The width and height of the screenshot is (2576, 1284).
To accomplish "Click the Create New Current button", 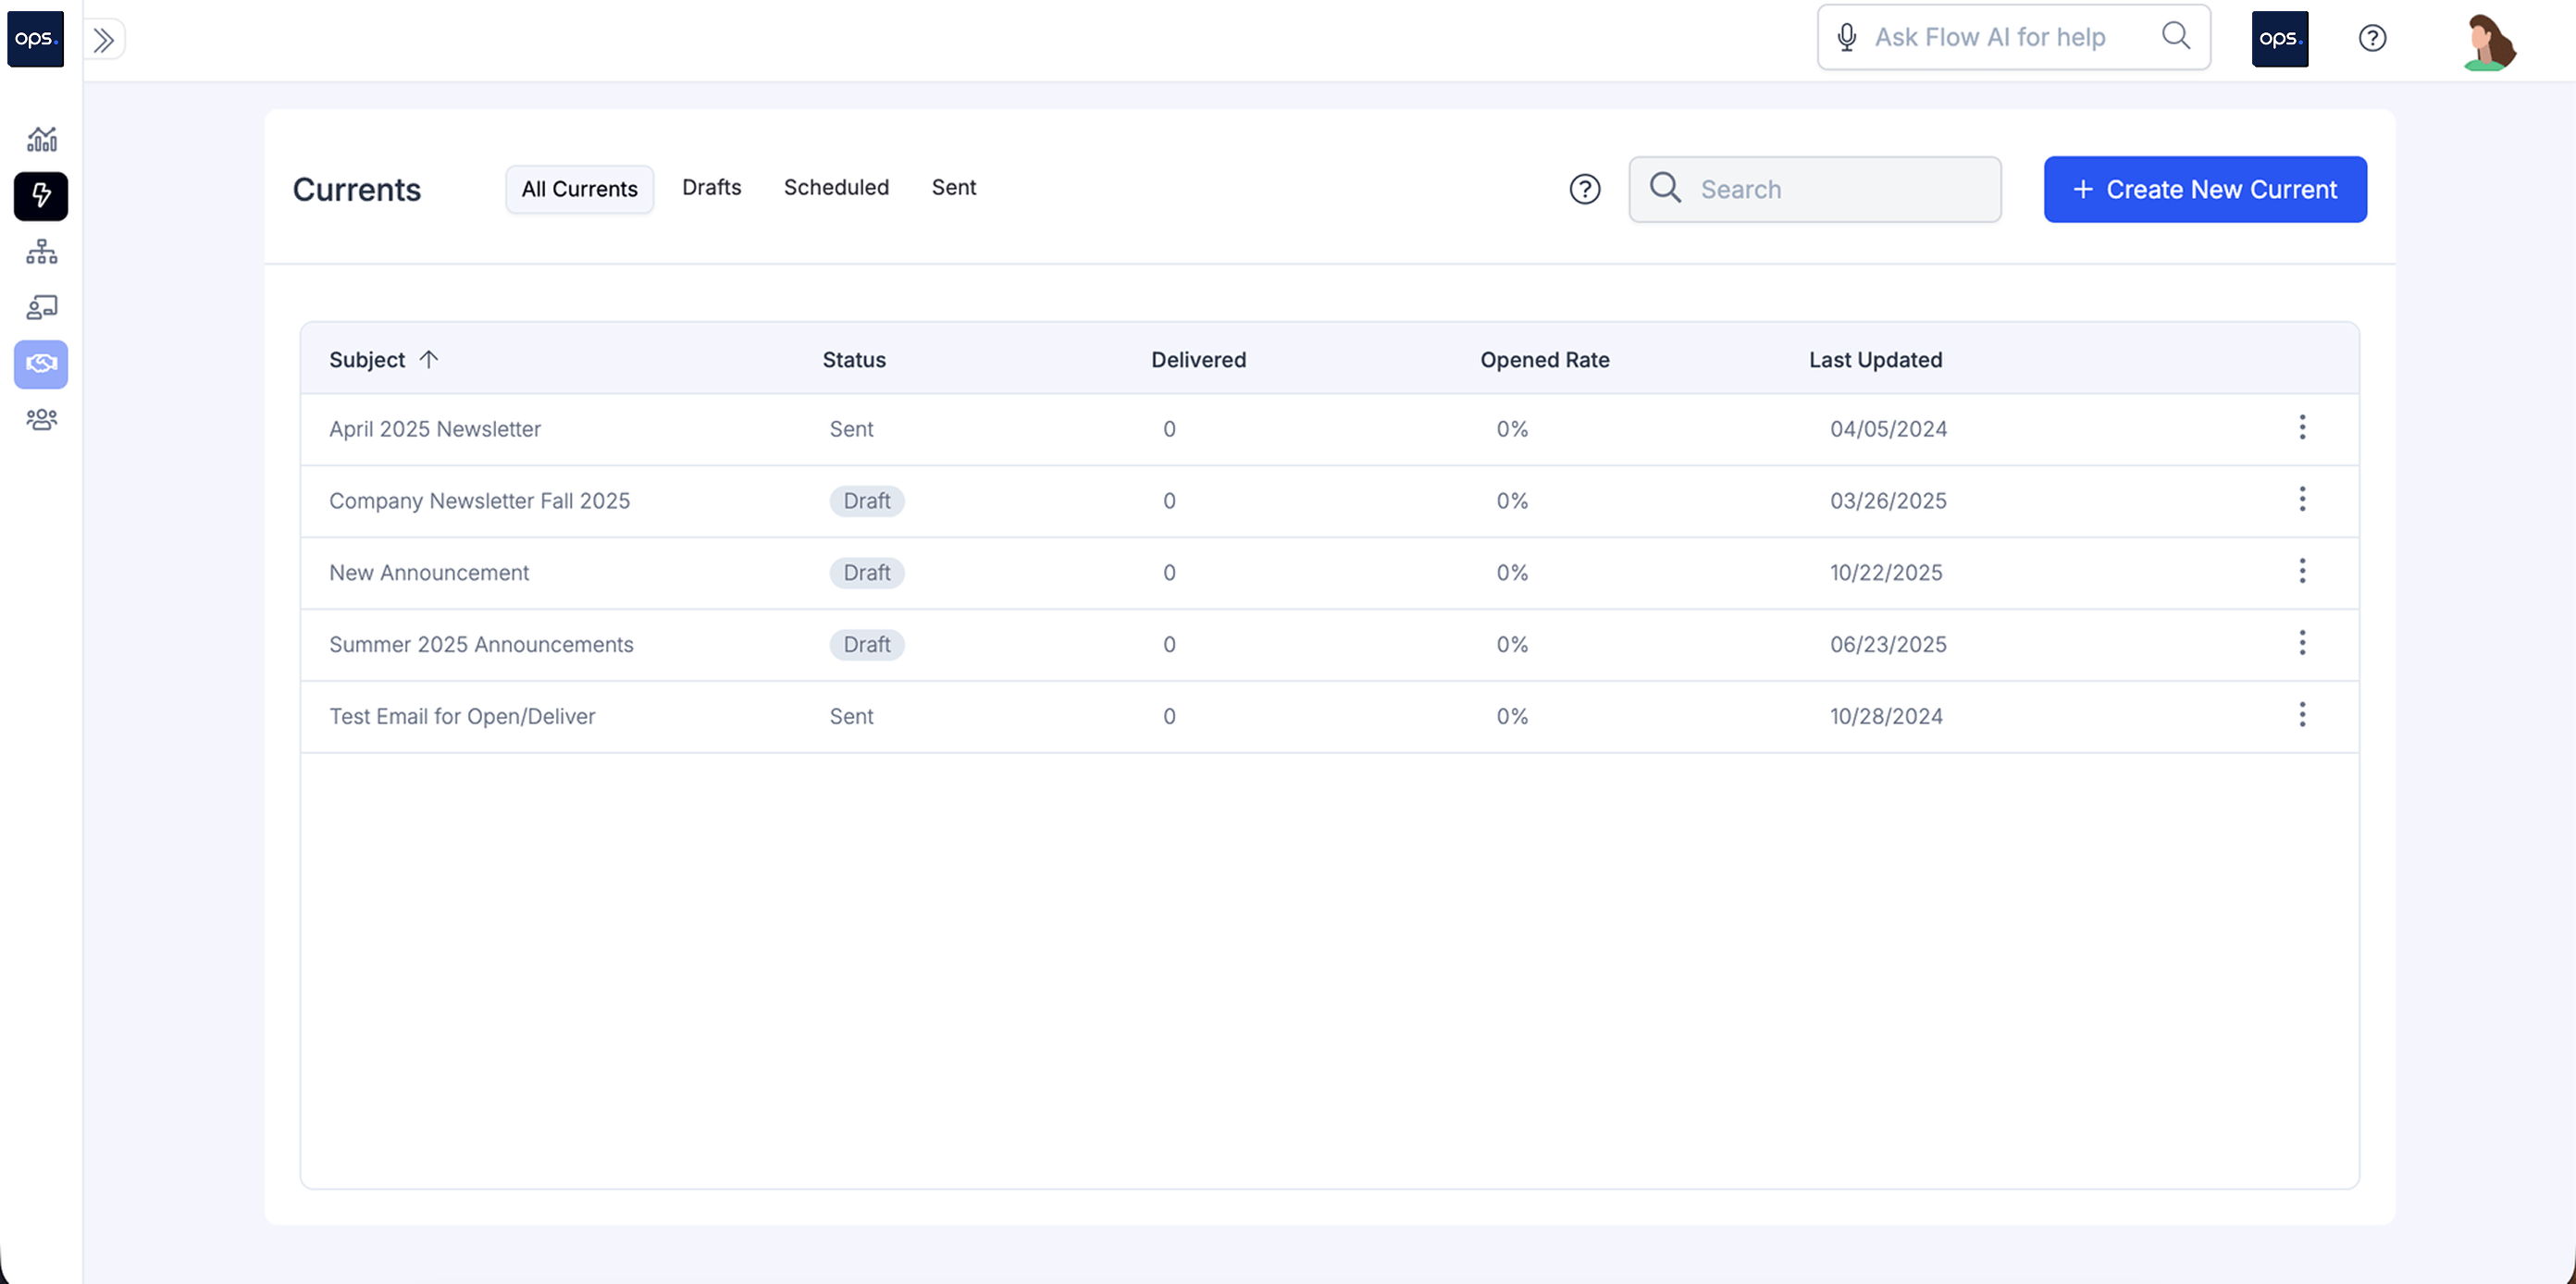I will [2204, 189].
